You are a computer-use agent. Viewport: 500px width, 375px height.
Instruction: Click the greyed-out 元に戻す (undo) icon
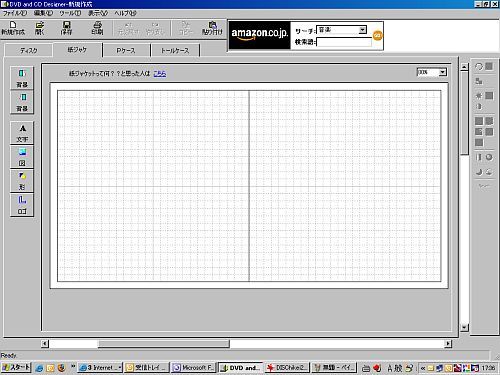click(128, 29)
